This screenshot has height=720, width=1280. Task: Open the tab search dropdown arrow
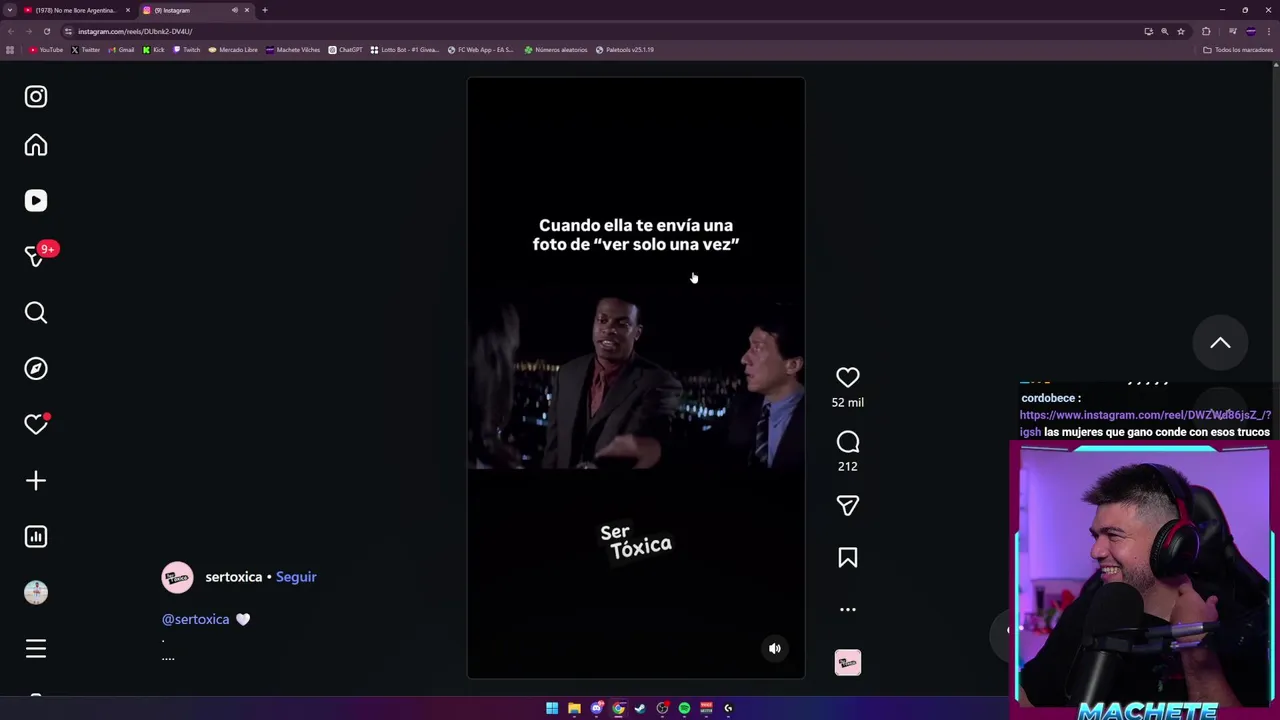(10, 10)
